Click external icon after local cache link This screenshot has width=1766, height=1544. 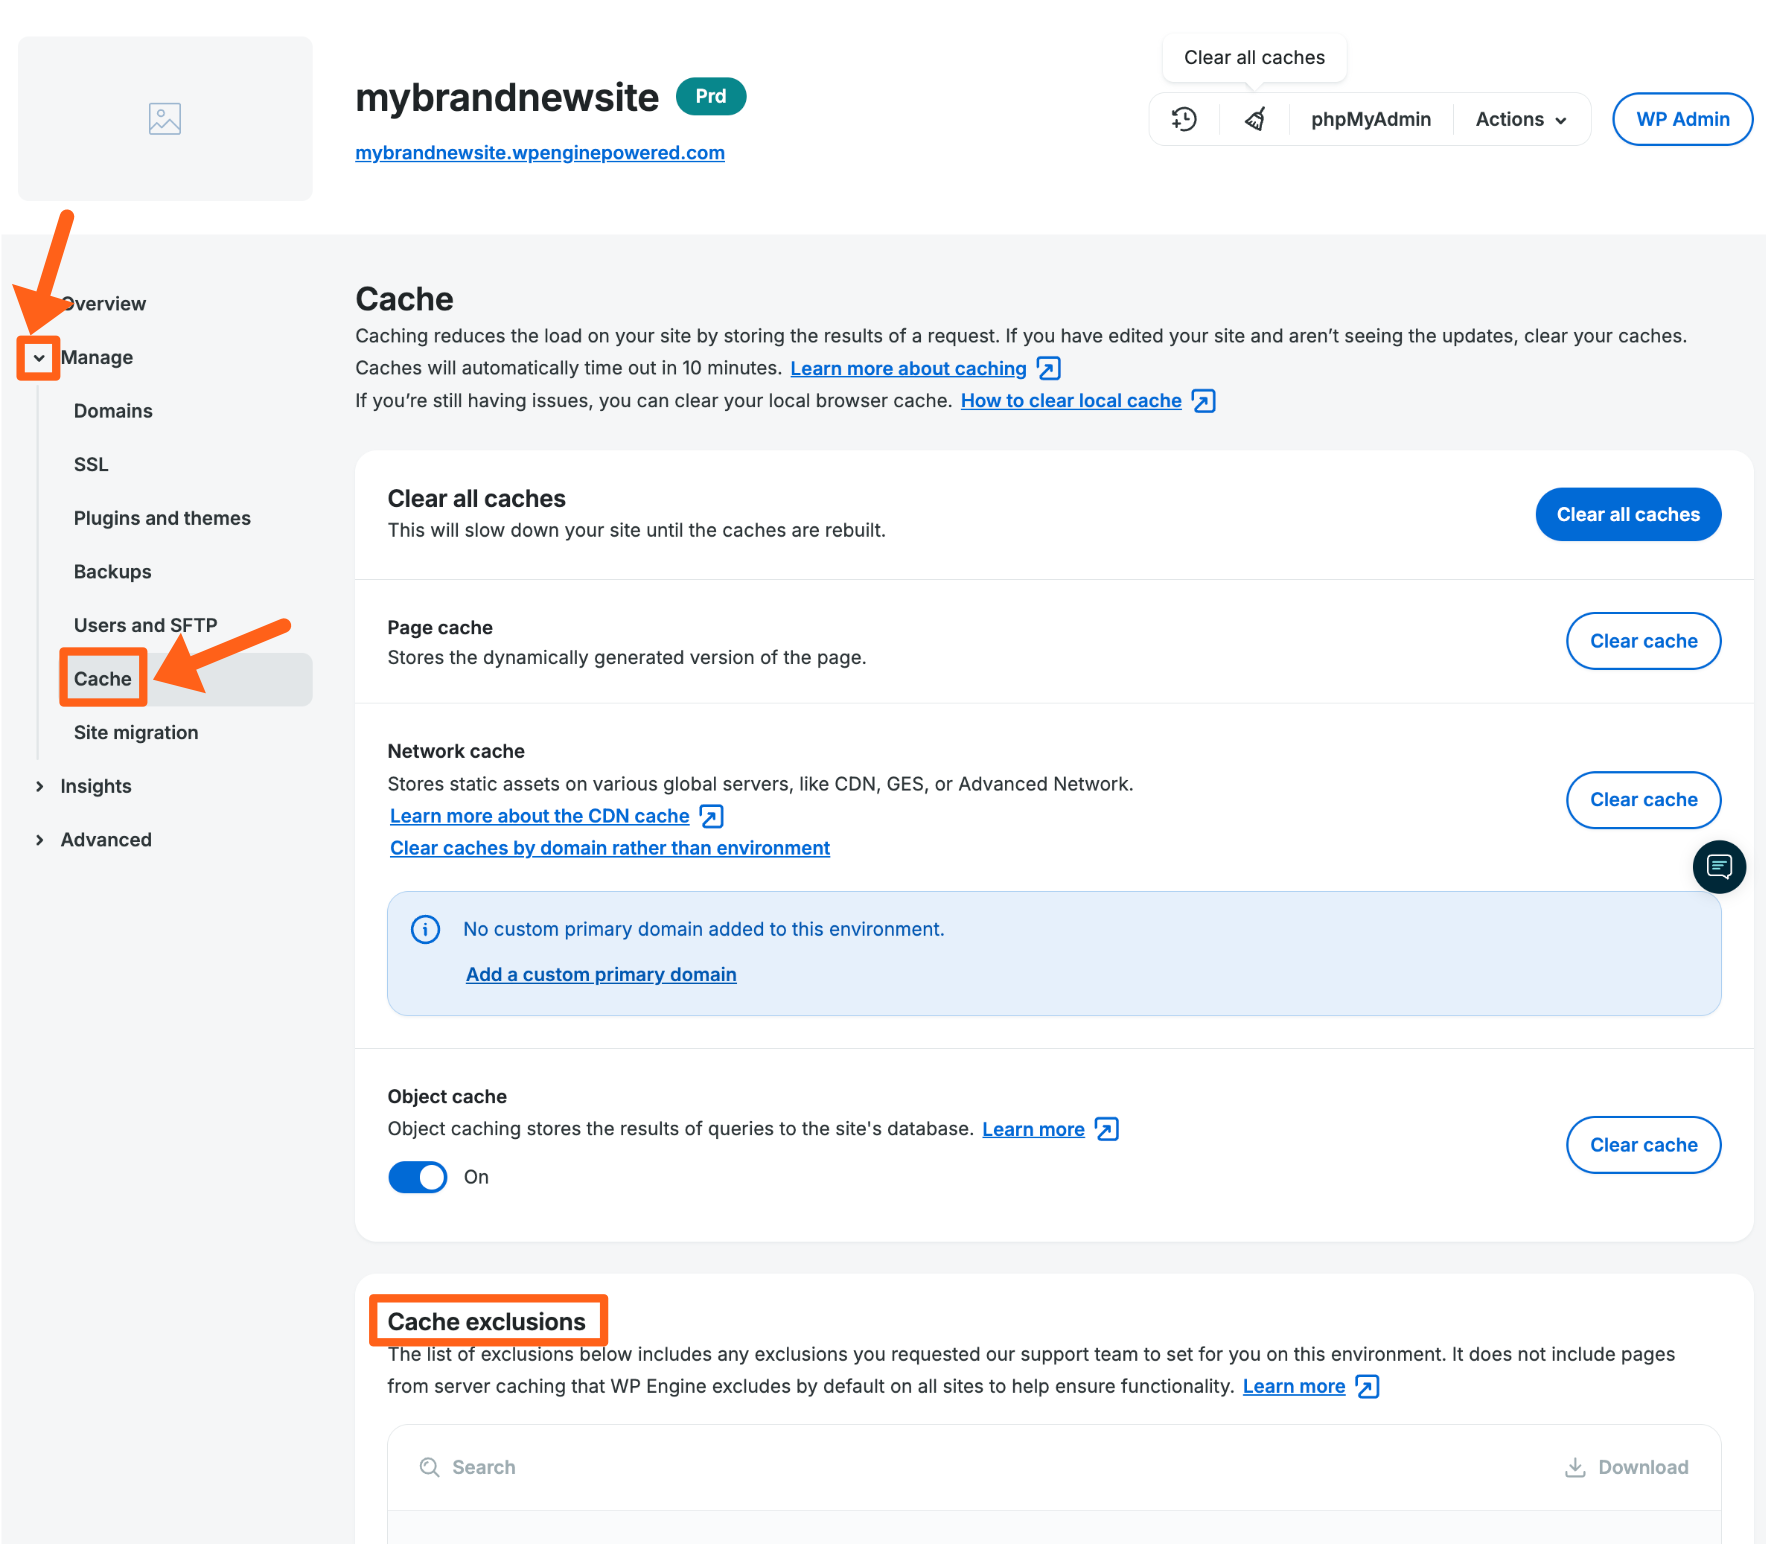(1203, 401)
